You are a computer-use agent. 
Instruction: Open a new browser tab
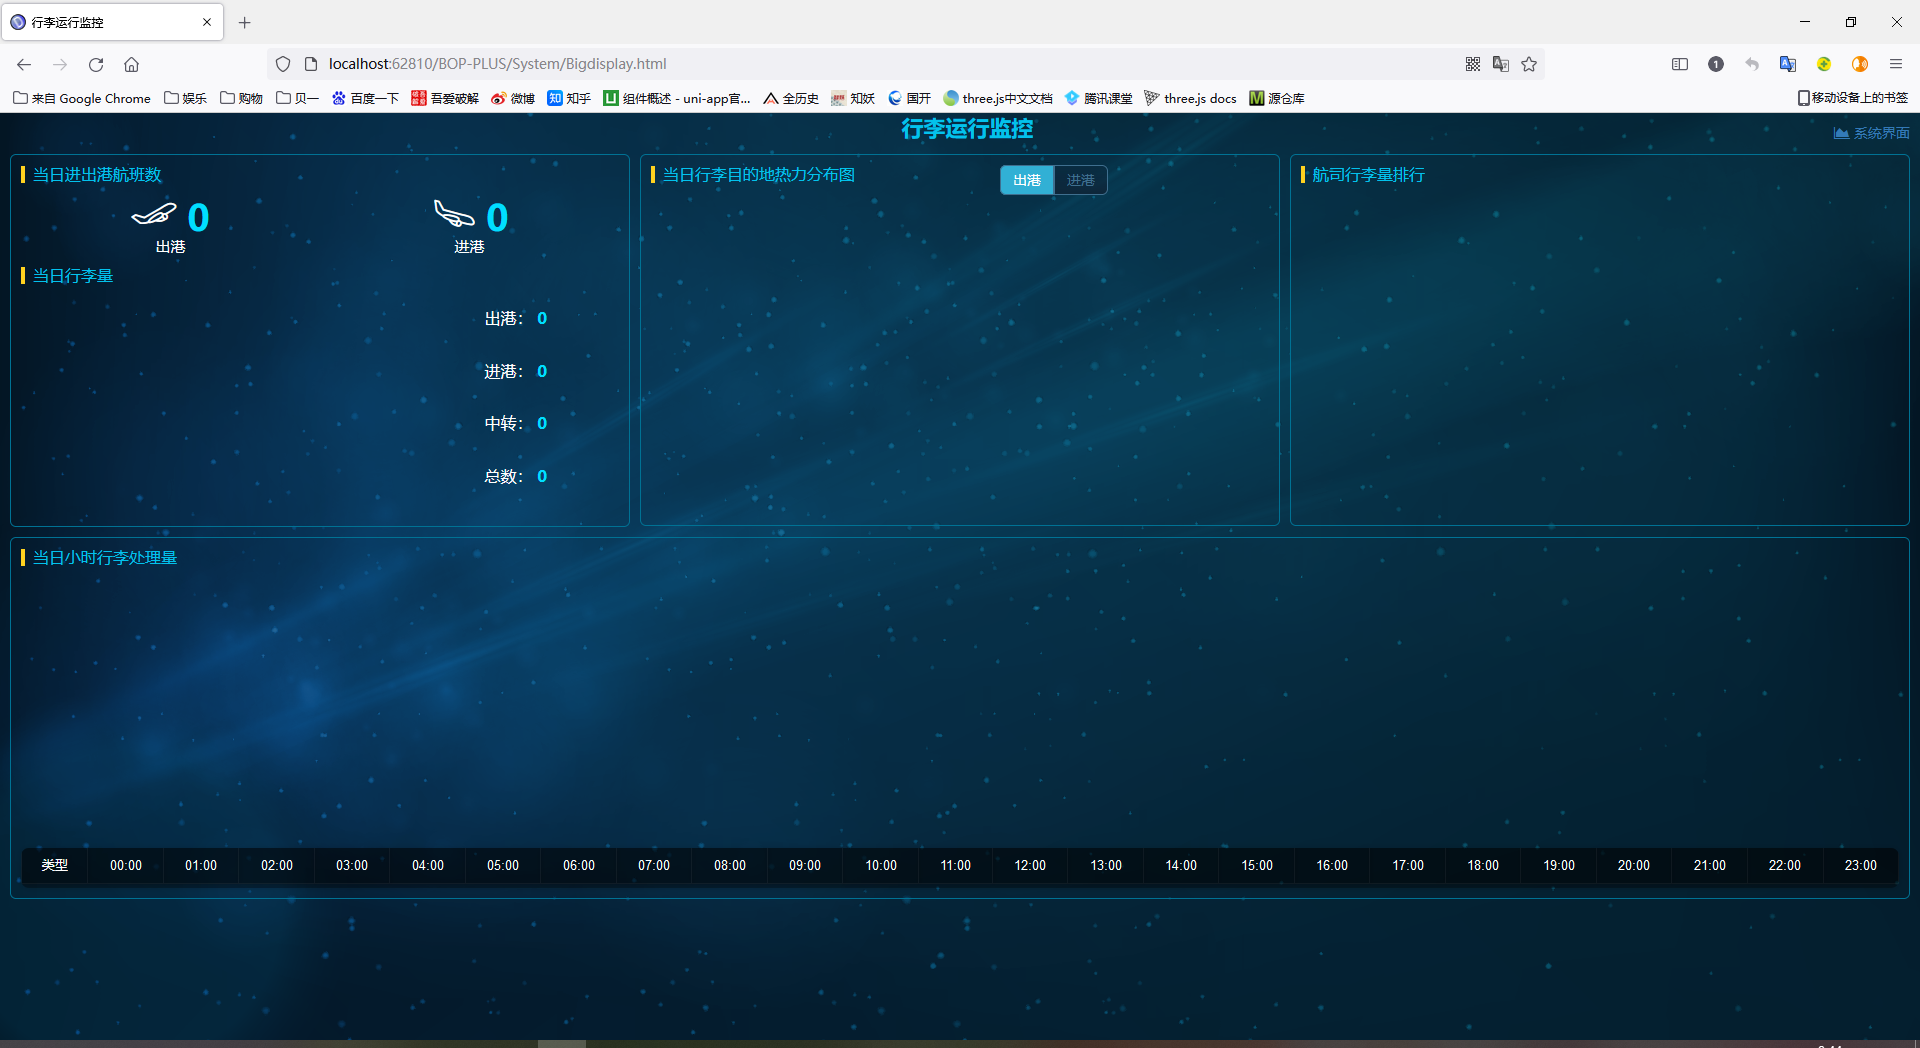(x=245, y=22)
